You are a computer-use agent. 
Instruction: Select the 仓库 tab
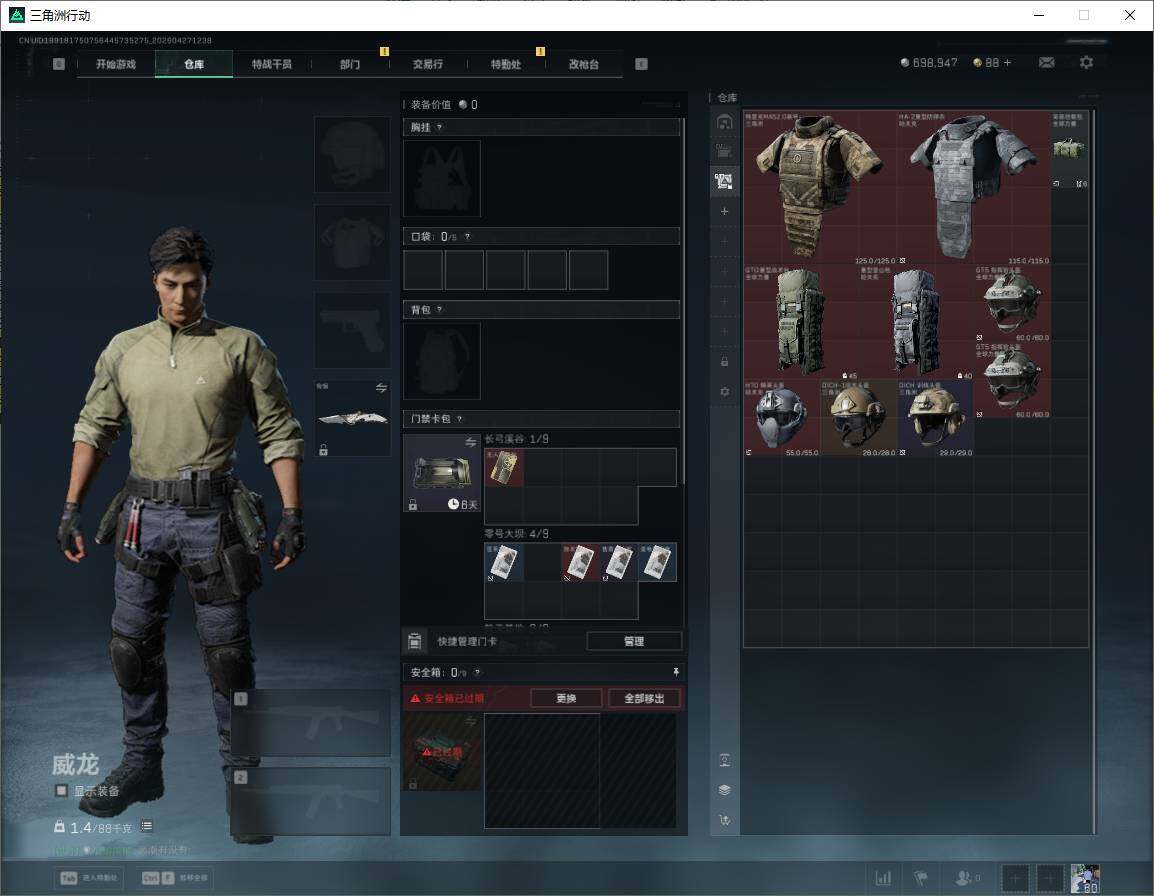click(x=194, y=64)
